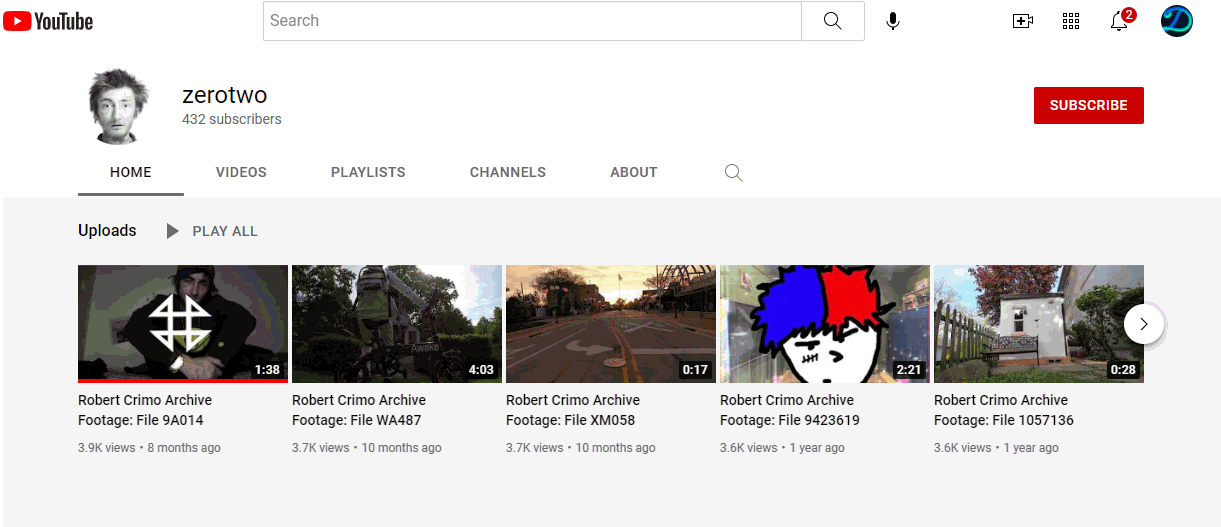The height and width of the screenshot is (527, 1221).
Task: Click title 'Footage: File 9423619'
Action: [x=790, y=420]
